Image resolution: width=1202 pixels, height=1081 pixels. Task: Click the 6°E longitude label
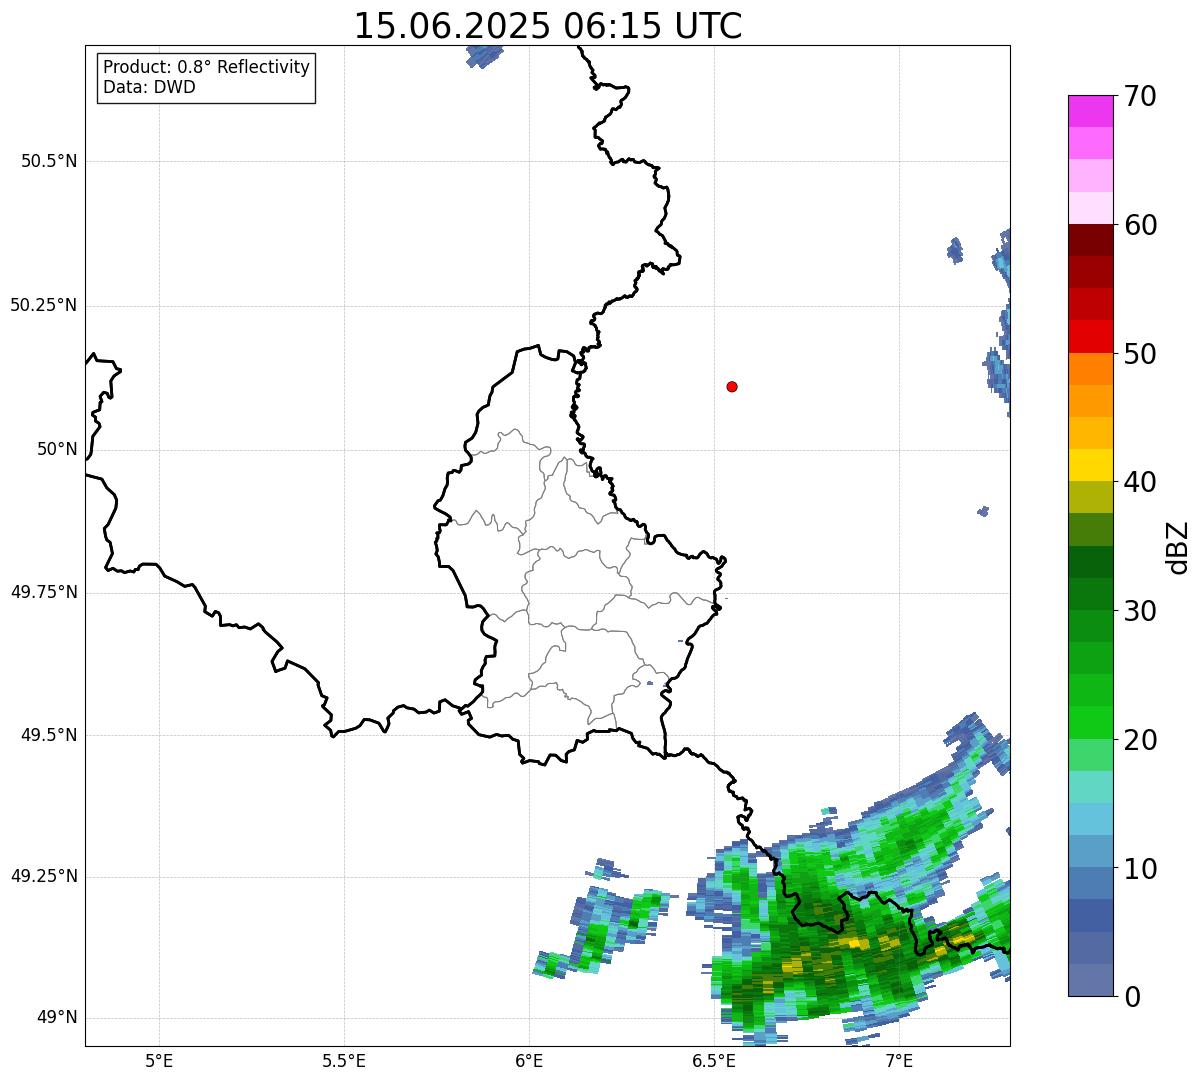pos(529,1060)
